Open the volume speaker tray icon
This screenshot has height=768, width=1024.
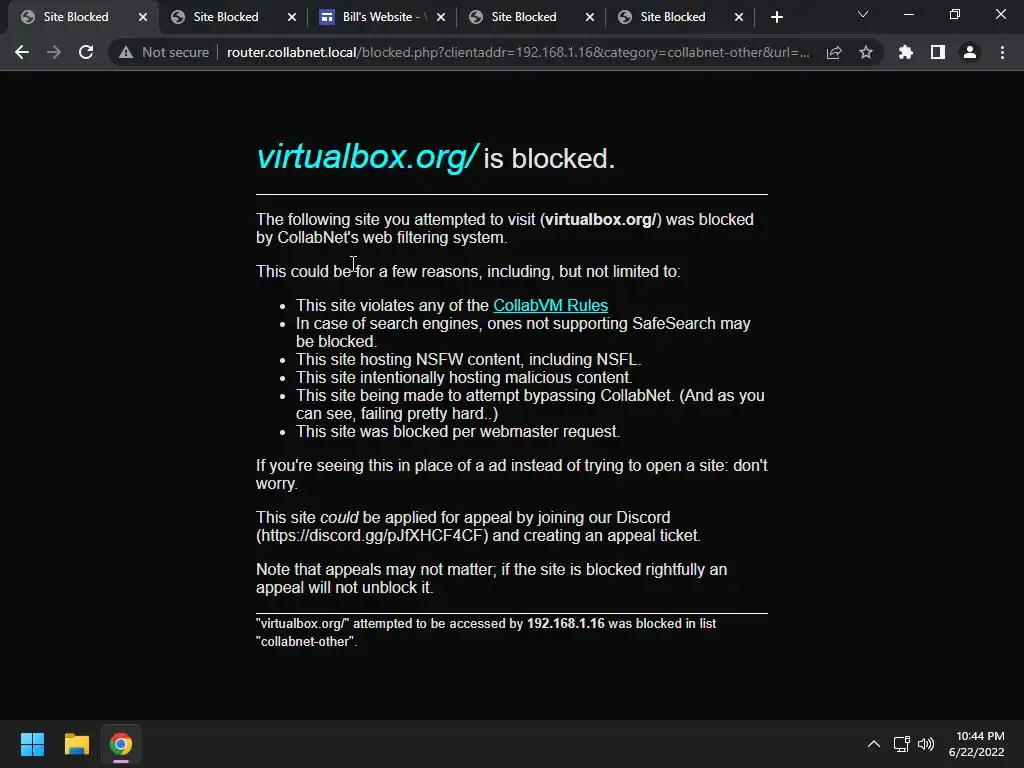click(925, 744)
